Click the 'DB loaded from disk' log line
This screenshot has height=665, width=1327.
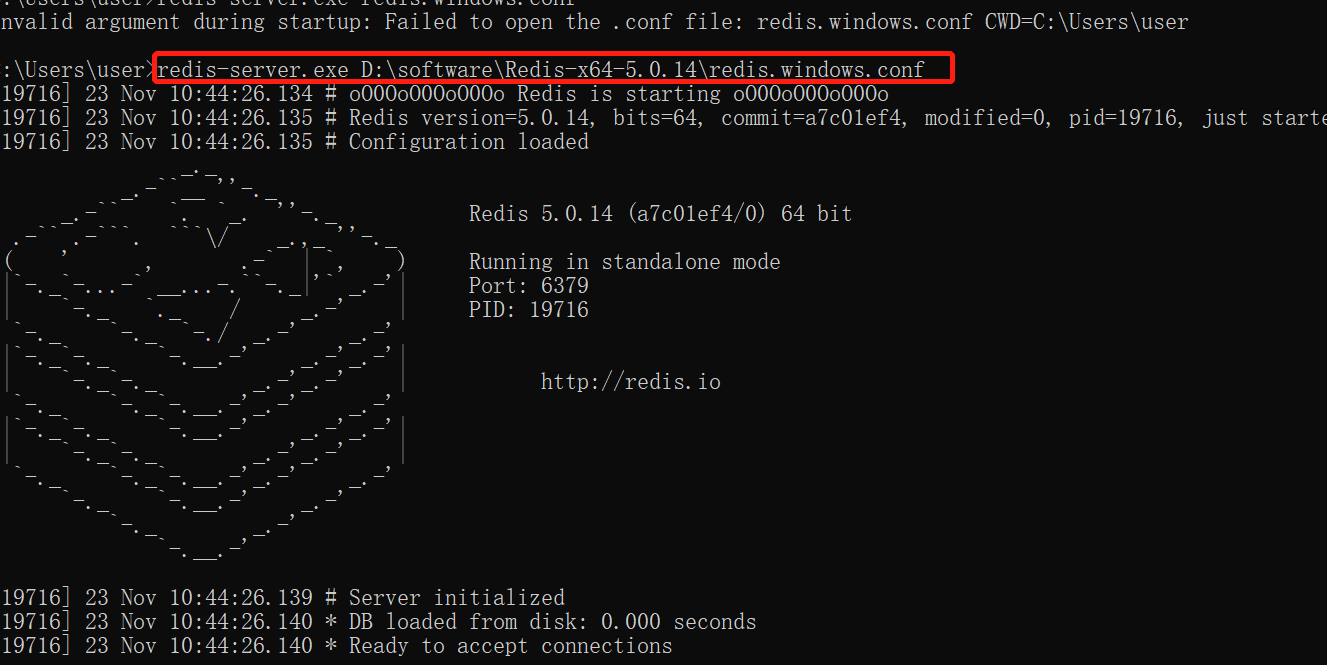pyautogui.click(x=379, y=622)
